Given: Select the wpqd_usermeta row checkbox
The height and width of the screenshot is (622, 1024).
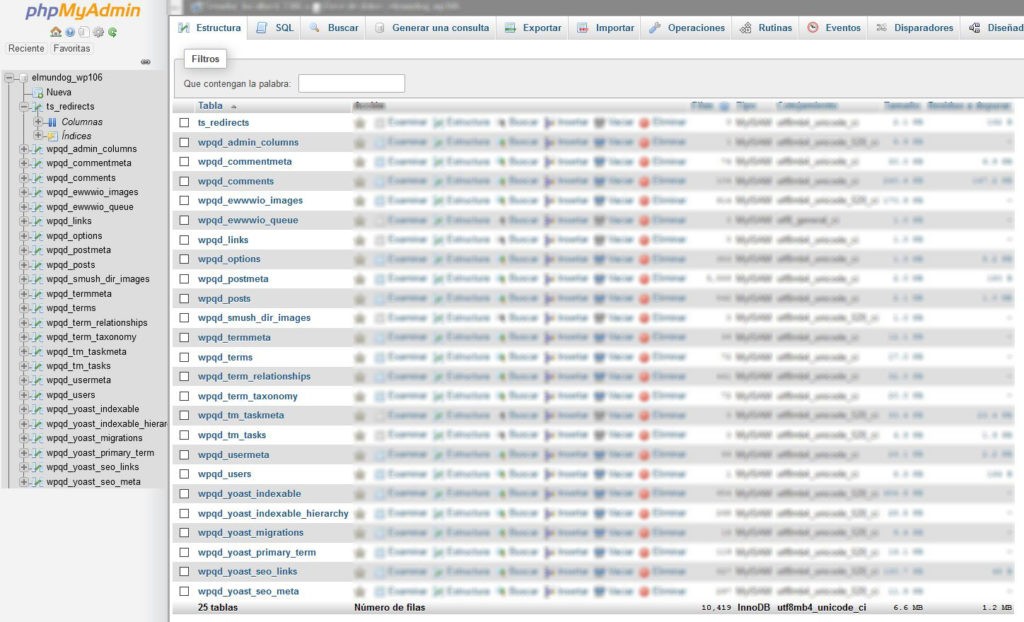Looking at the screenshot, I should 184,455.
